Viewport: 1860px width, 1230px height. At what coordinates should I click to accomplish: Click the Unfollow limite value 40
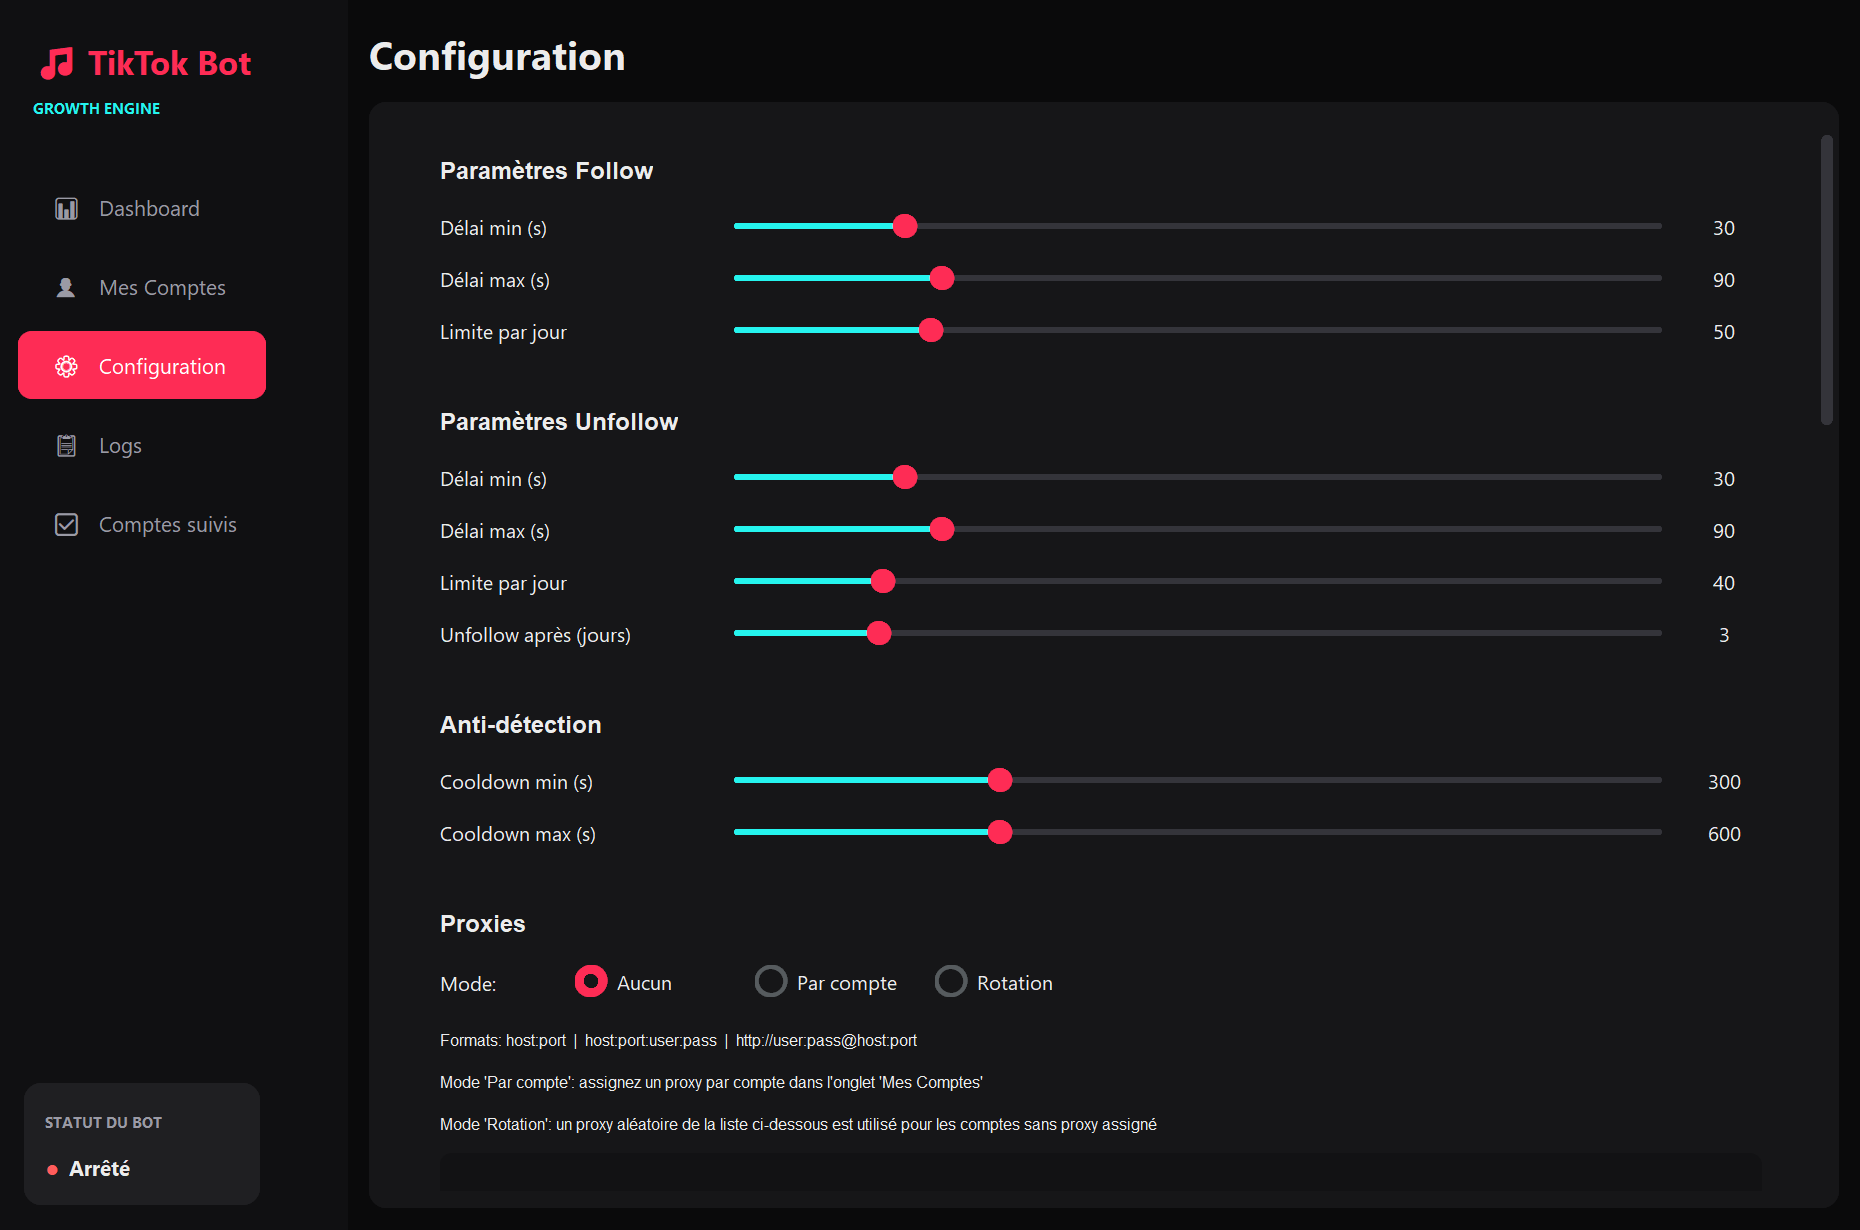[1724, 583]
